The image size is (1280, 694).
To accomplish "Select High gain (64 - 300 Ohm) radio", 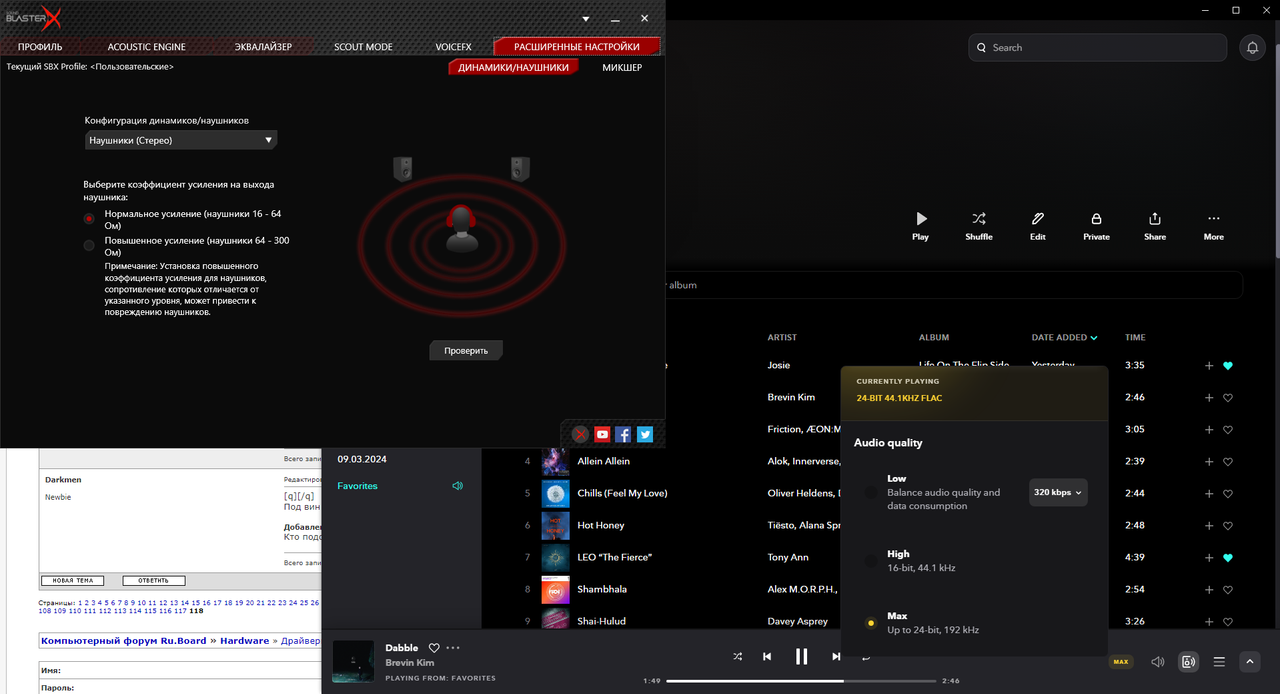I will tap(89, 245).
